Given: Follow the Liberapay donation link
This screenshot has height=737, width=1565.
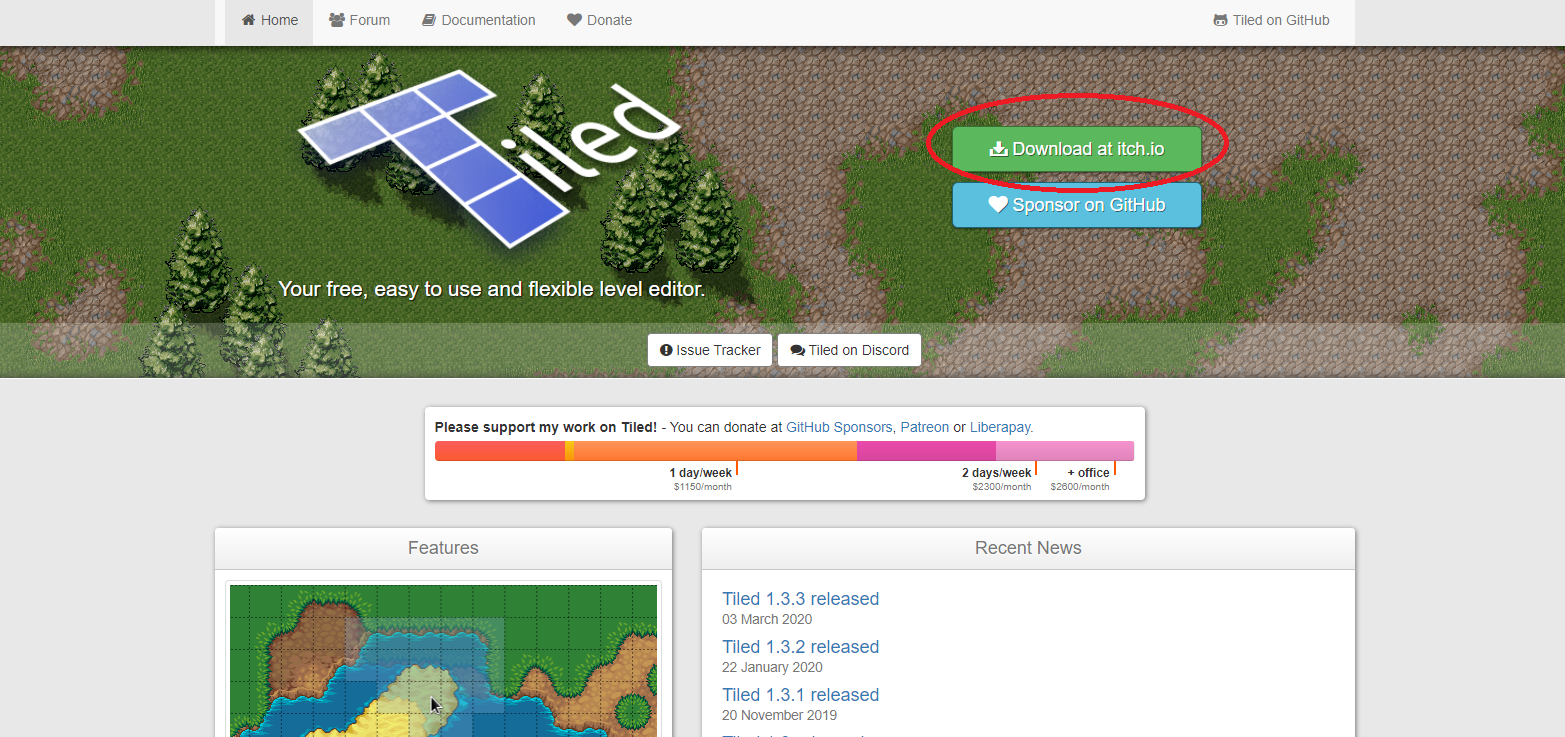Looking at the screenshot, I should [1000, 427].
